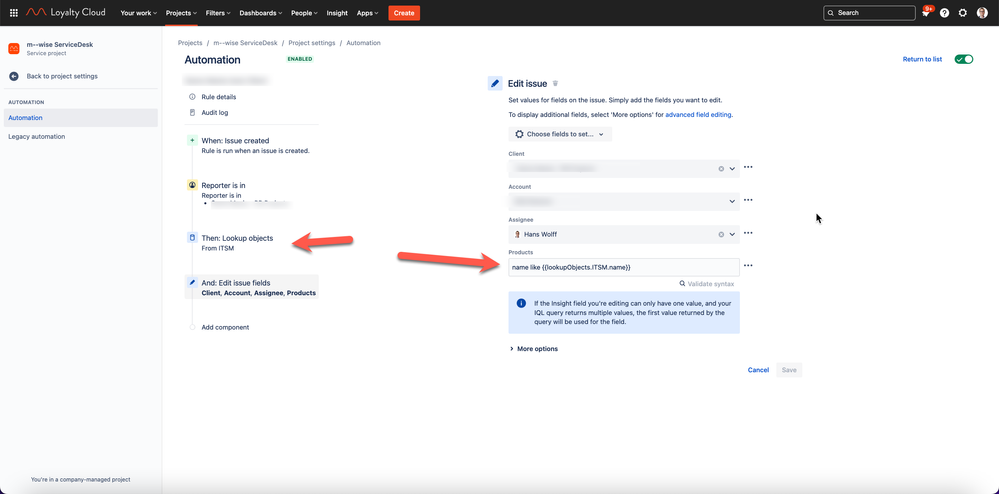Open the Apps dropdown menu
The width and height of the screenshot is (999, 494).
click(x=367, y=13)
